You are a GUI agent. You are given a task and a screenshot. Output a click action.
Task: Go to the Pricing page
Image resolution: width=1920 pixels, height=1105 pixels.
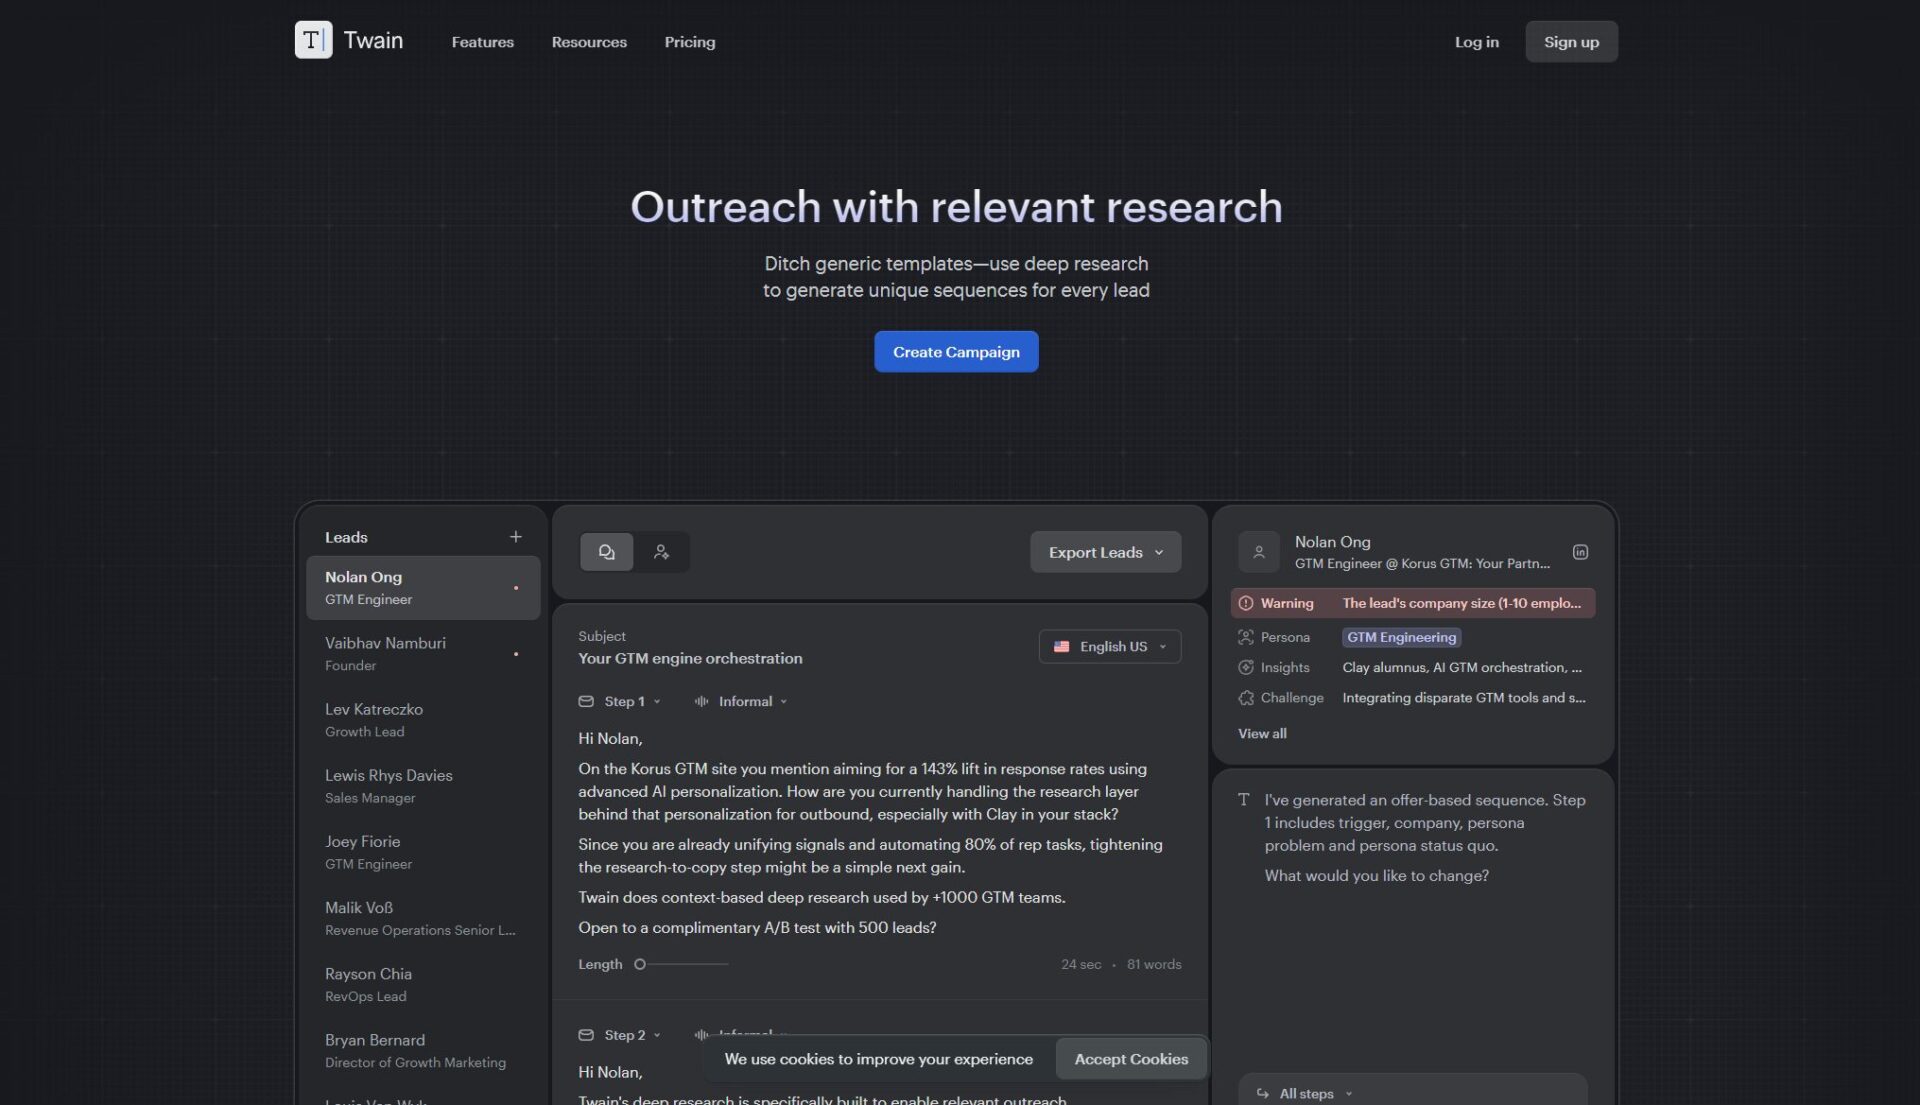pos(689,42)
